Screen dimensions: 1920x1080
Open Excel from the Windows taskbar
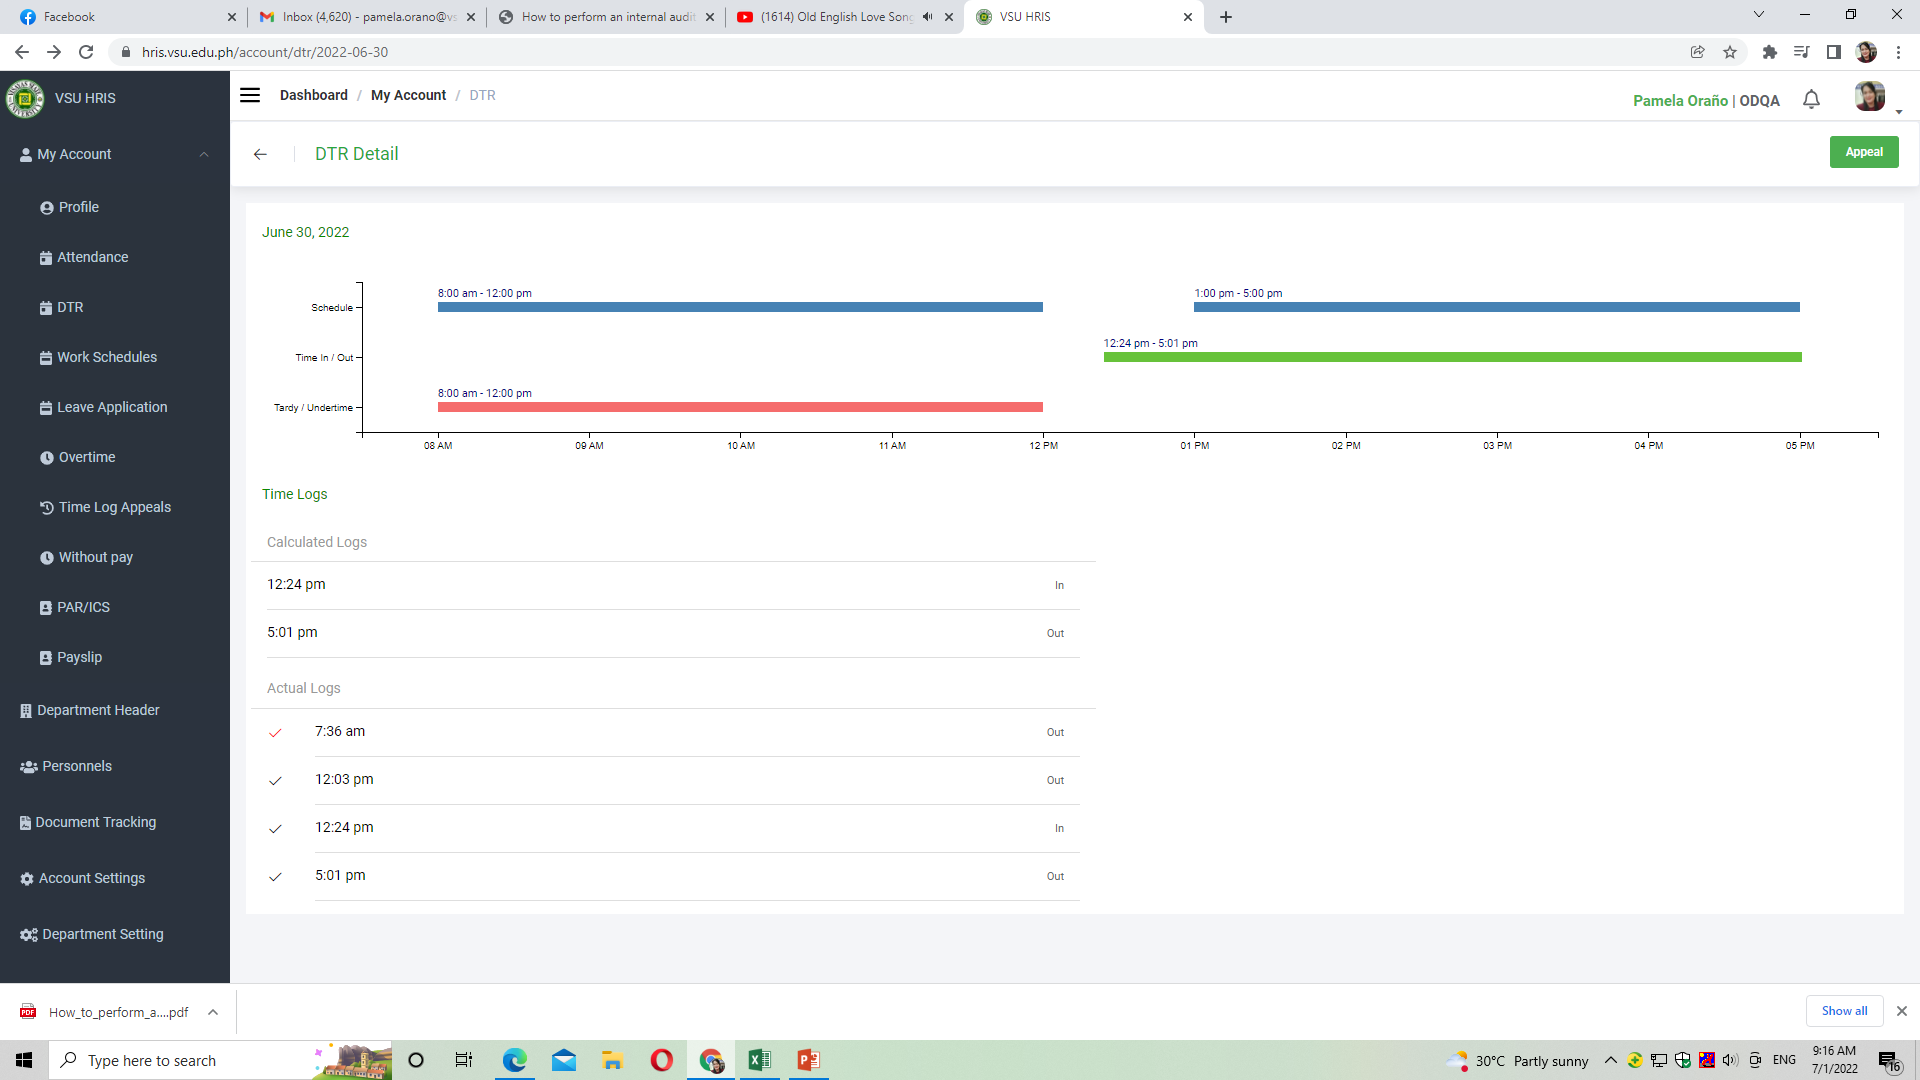coord(759,1060)
